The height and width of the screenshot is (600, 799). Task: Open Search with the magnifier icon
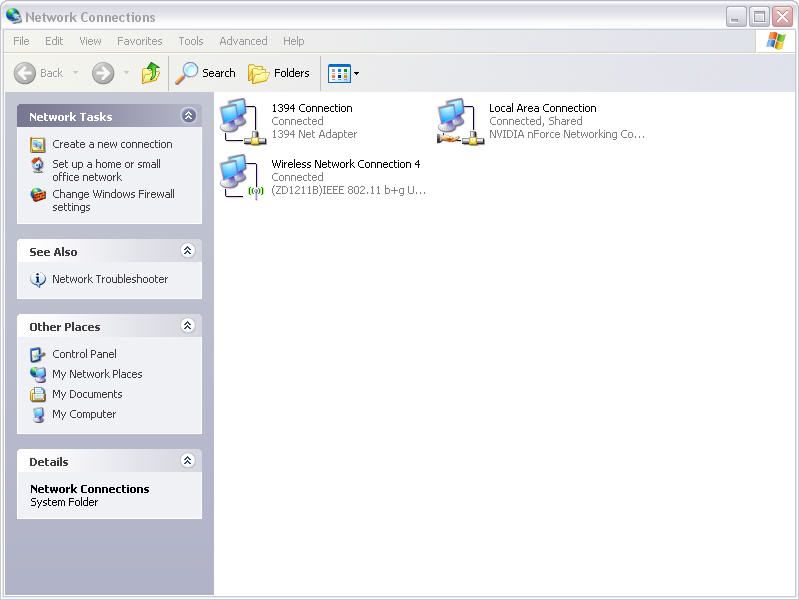click(187, 73)
